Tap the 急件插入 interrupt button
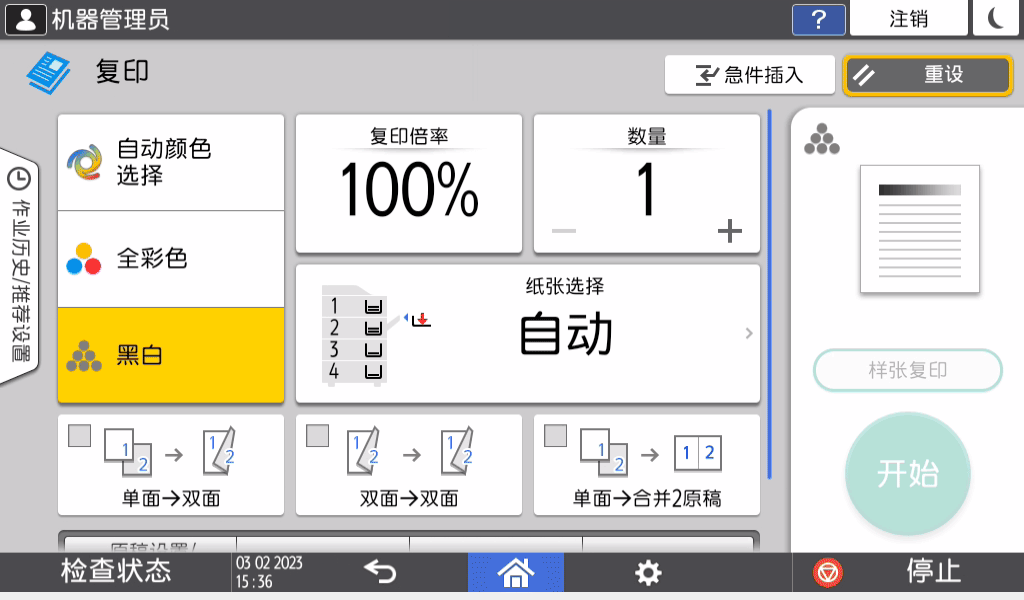Viewport: 1024px width, 600px height. click(750, 74)
